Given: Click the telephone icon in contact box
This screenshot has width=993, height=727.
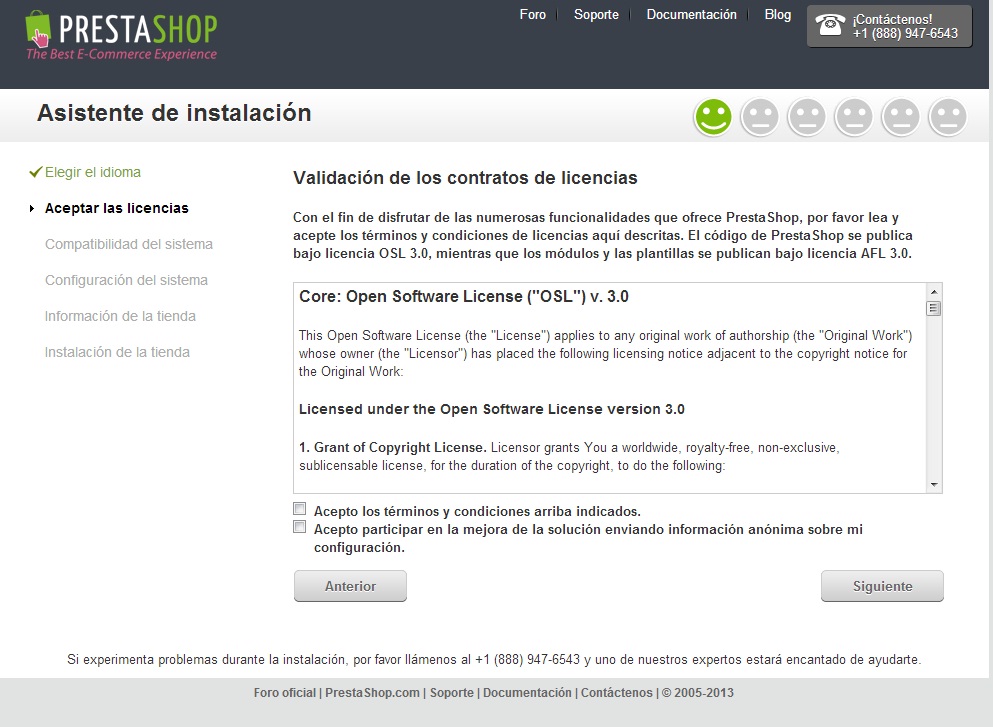Looking at the screenshot, I should click(x=829, y=25).
